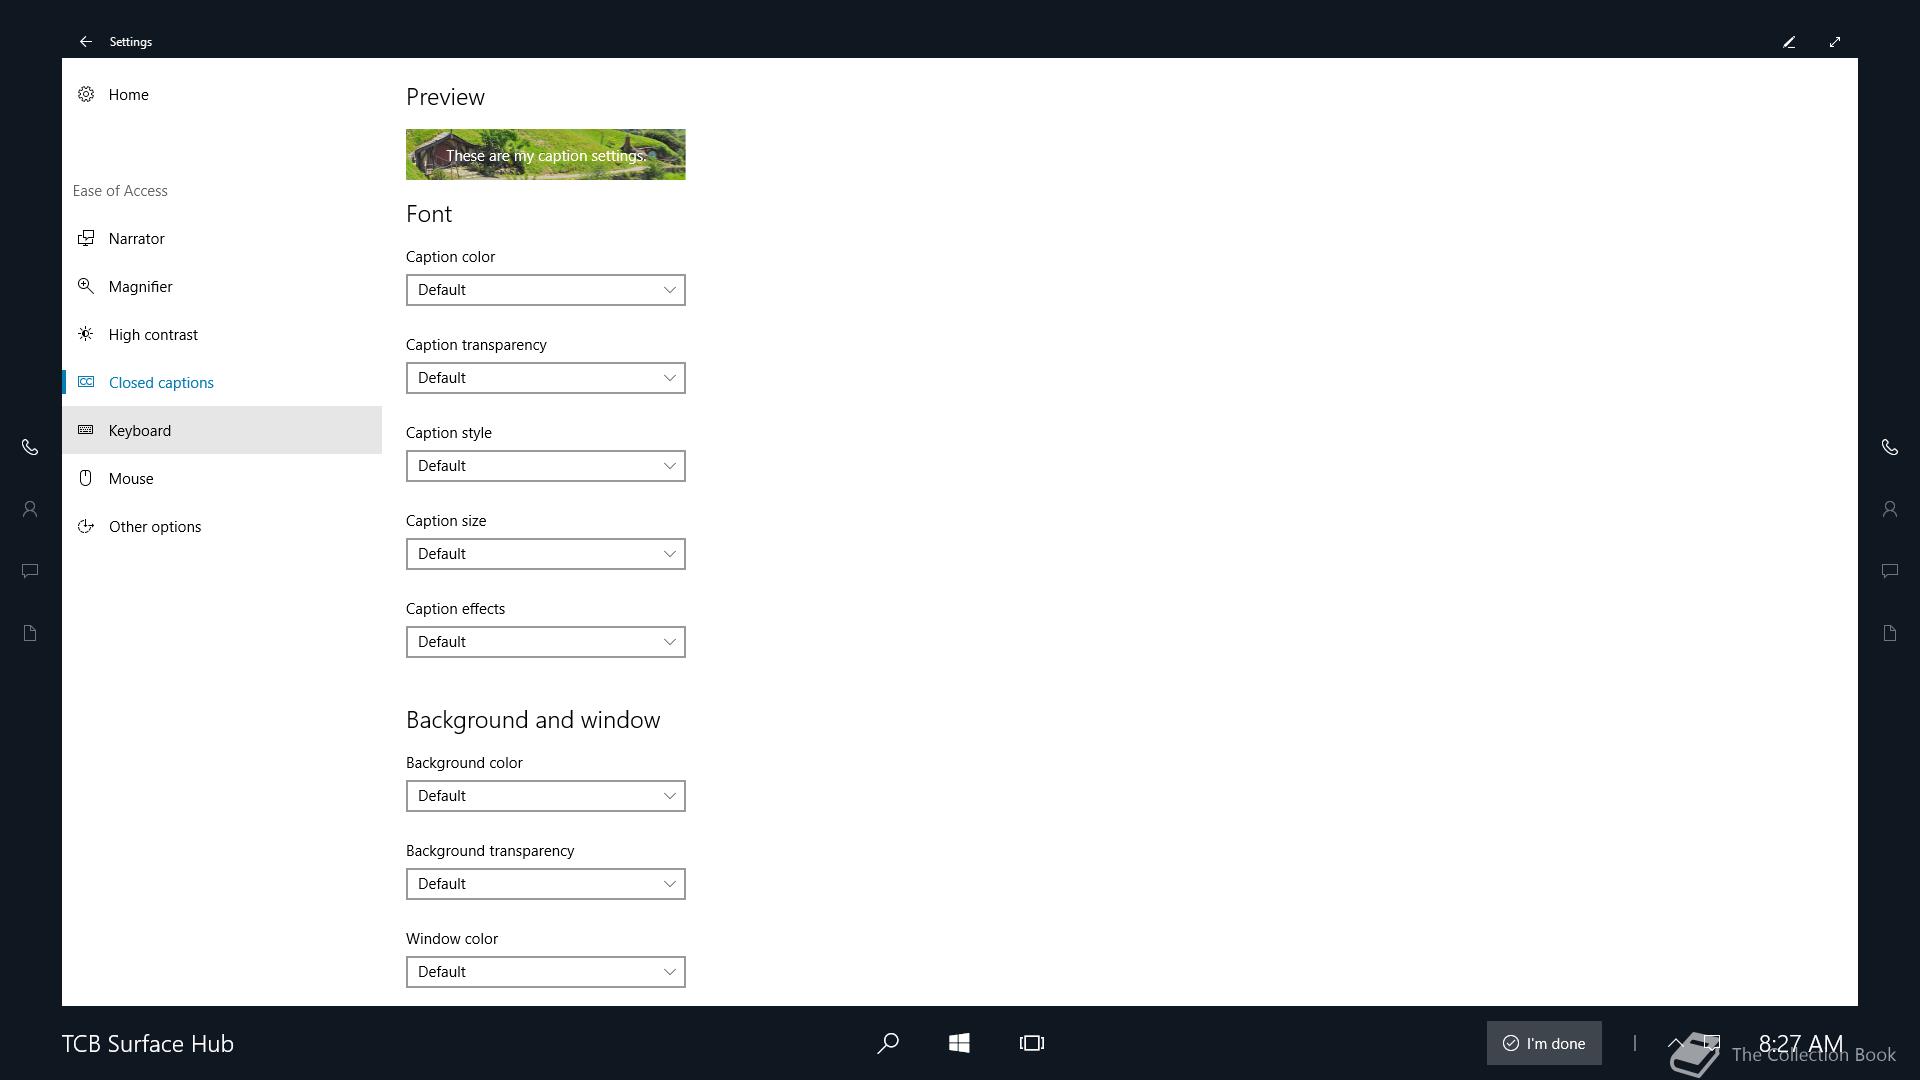
Task: Go to the Home settings page
Action: (222, 94)
